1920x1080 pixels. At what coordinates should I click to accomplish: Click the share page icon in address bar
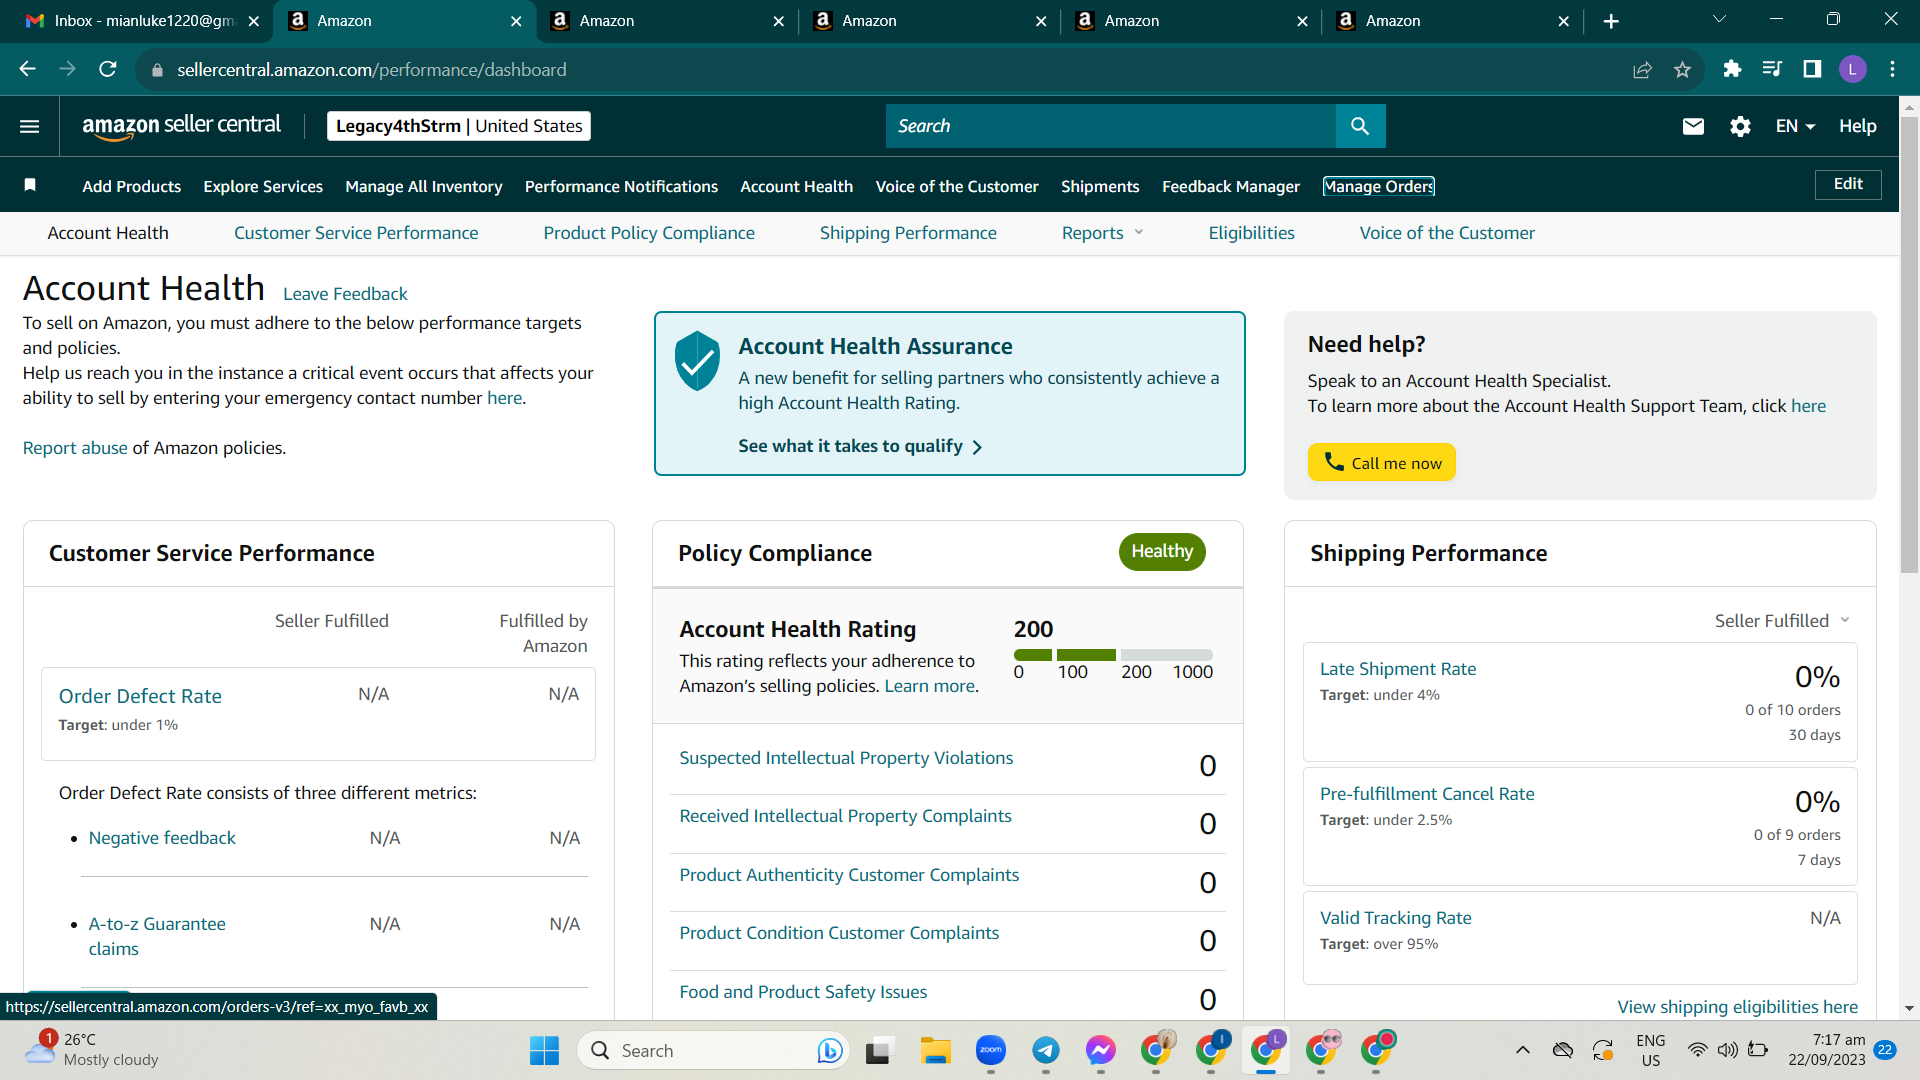[x=1642, y=69]
